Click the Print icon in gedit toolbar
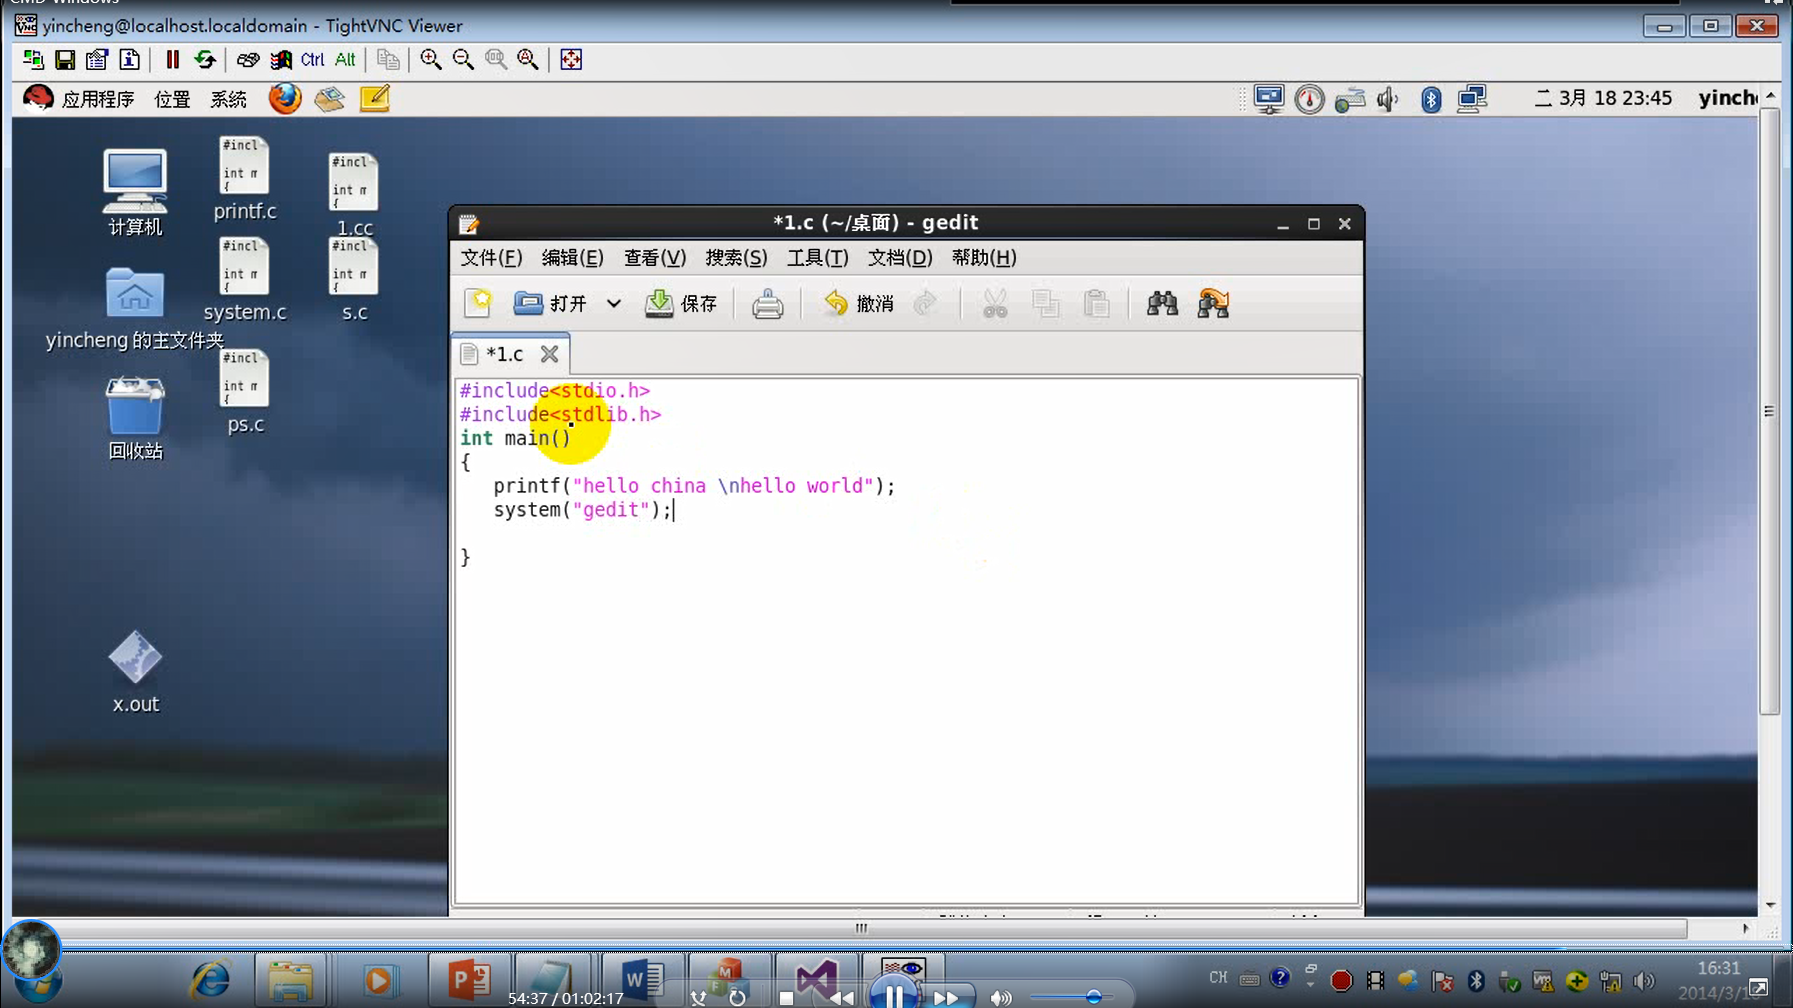The height and width of the screenshot is (1008, 1793). click(767, 304)
